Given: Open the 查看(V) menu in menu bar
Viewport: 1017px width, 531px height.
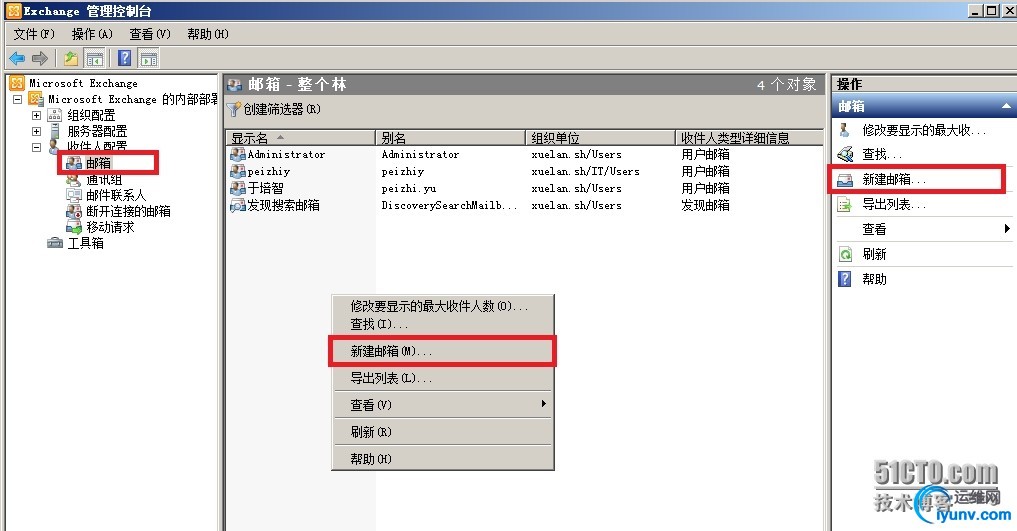Looking at the screenshot, I should 150,34.
